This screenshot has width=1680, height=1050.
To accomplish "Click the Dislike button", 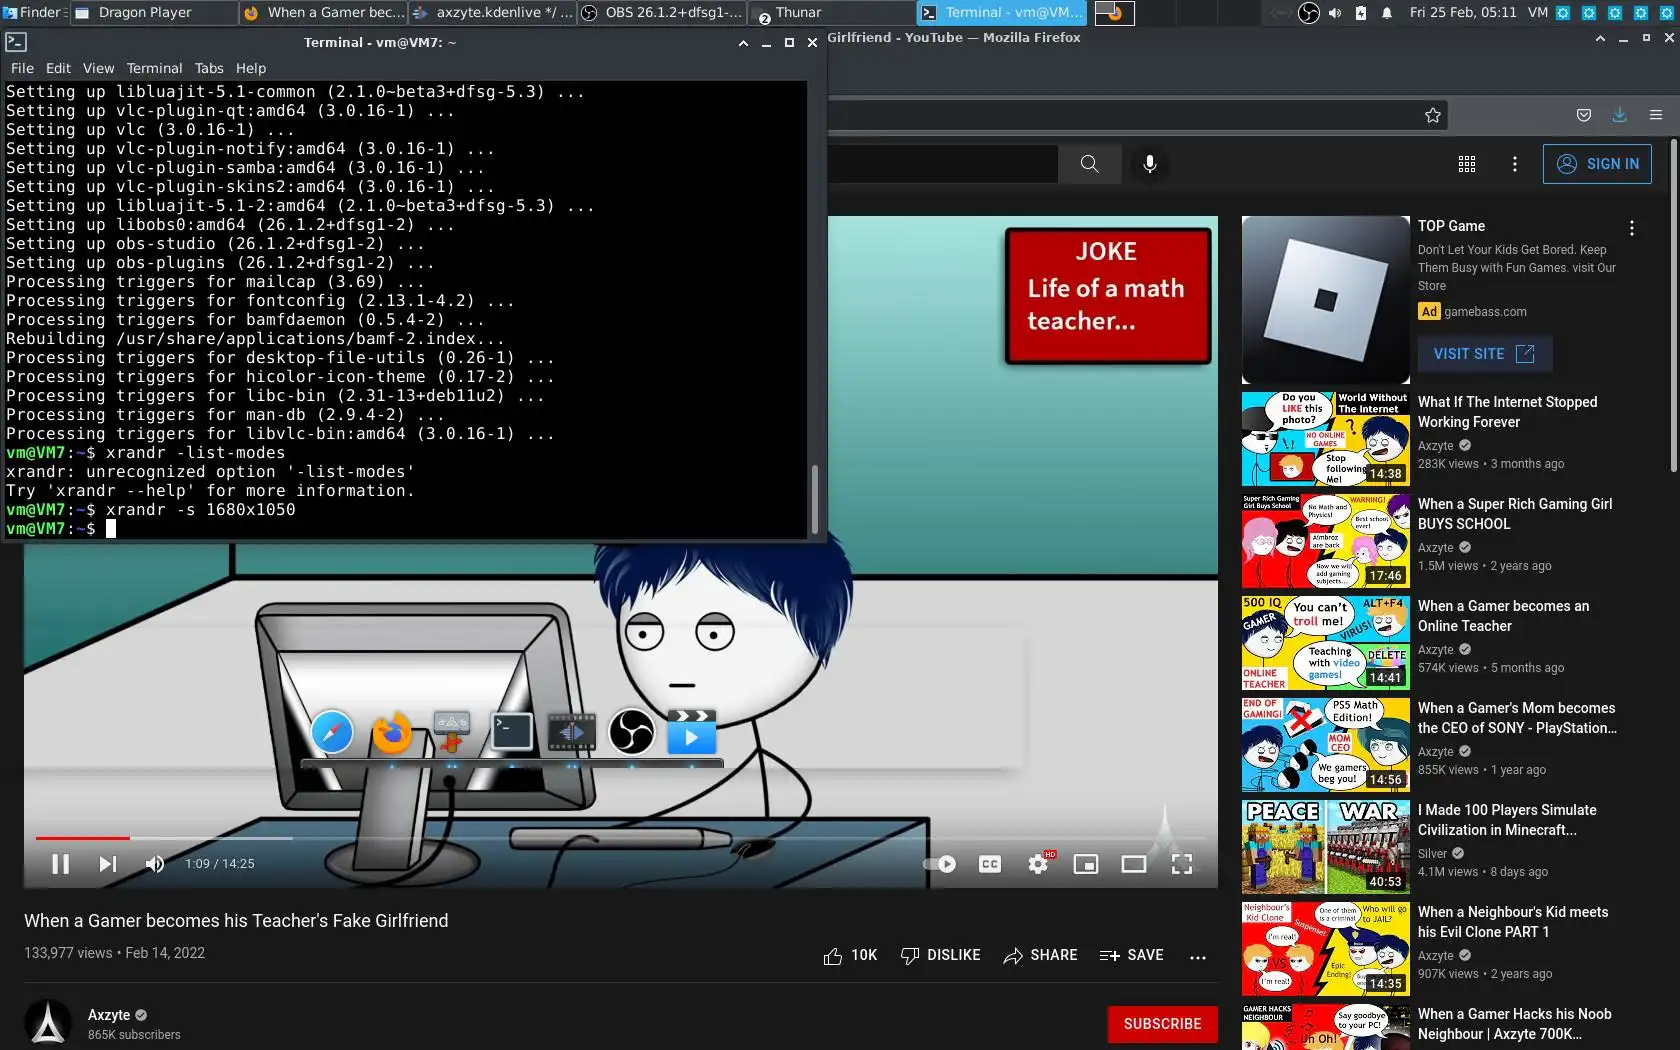I will point(940,956).
